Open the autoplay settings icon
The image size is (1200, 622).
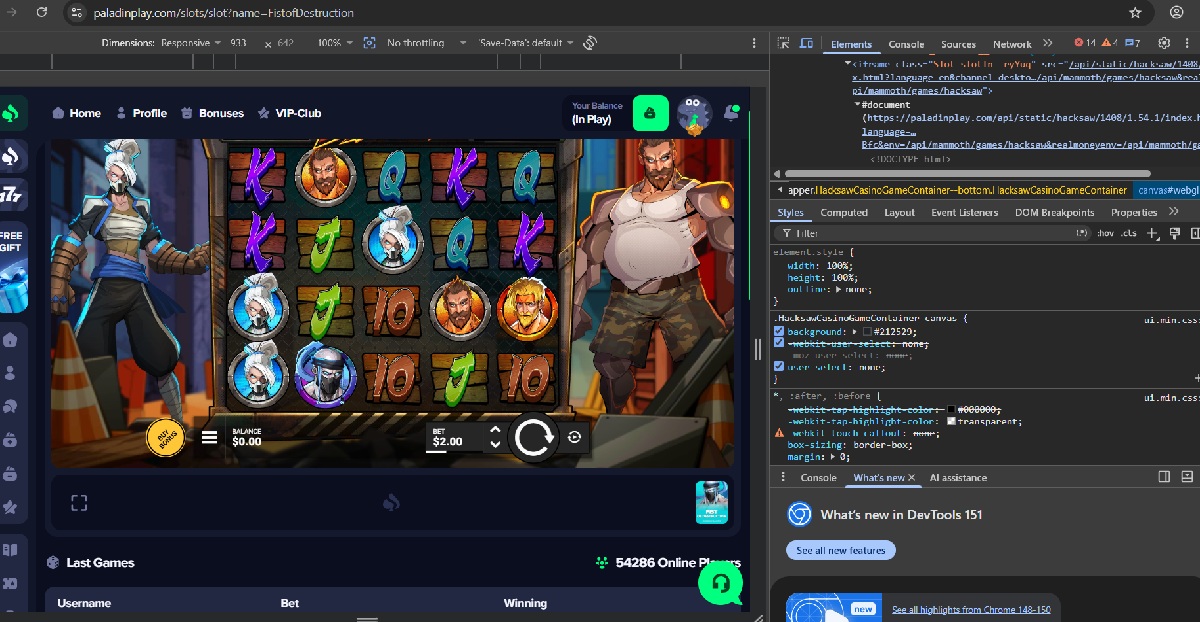574,437
